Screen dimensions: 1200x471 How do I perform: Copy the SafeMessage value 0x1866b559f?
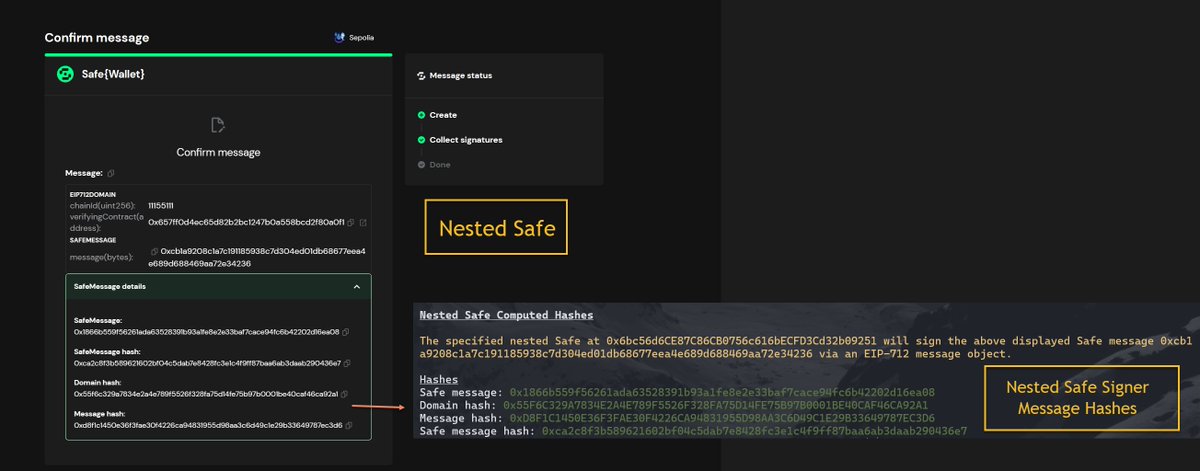[x=346, y=331]
